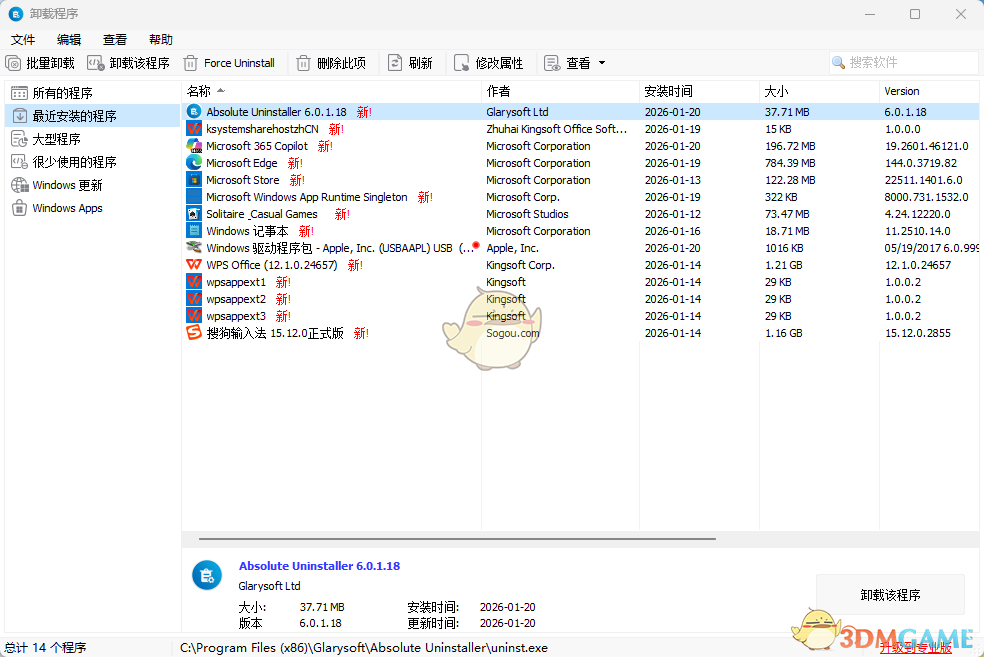The width and height of the screenshot is (984, 657).
Task: Click the Microsoft Edge icon in the list
Action: [x=194, y=163]
